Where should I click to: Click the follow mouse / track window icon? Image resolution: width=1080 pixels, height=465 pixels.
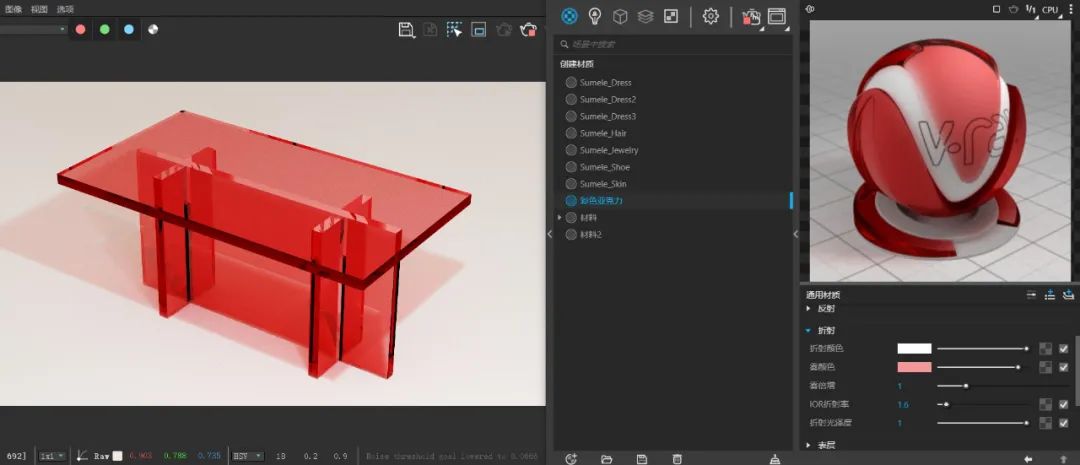coord(479,30)
